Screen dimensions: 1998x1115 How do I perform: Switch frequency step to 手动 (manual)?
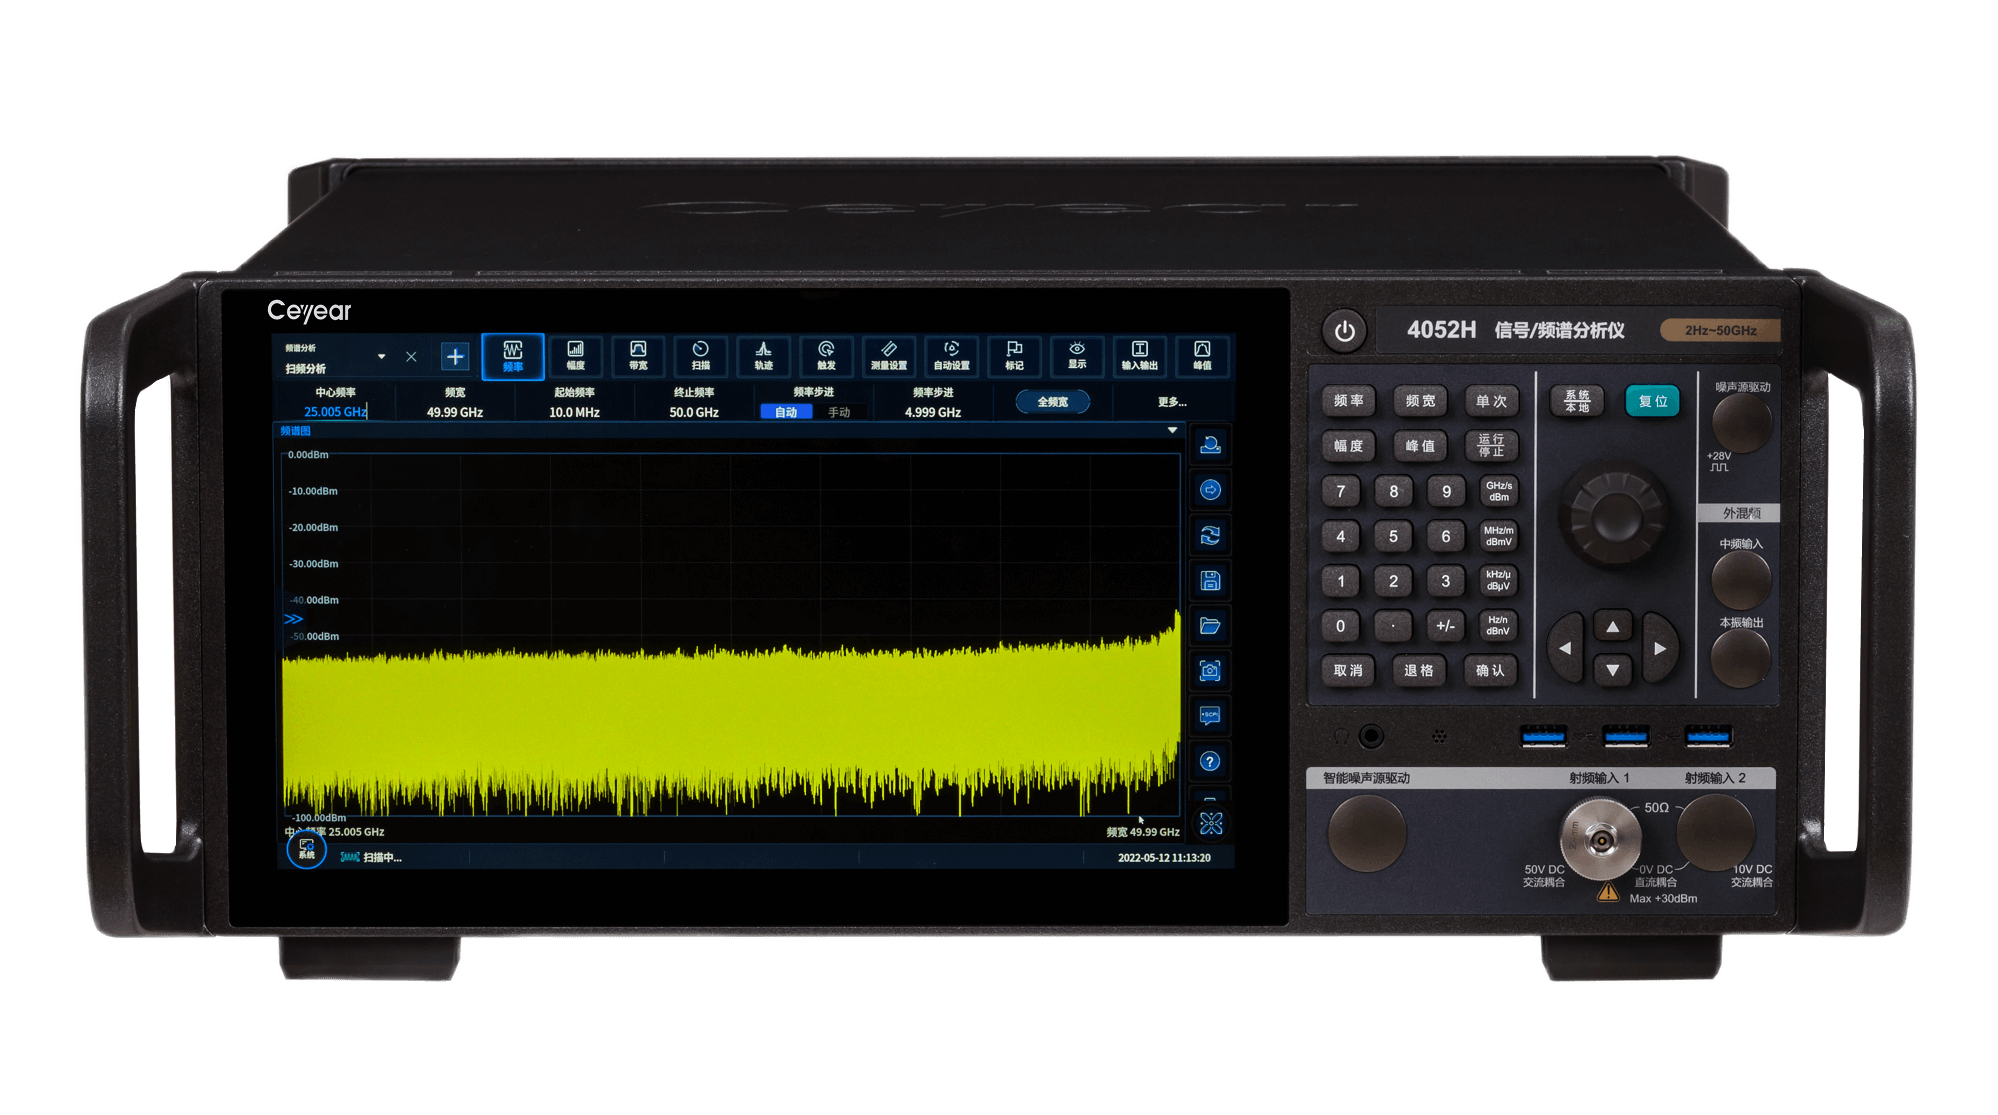click(839, 412)
